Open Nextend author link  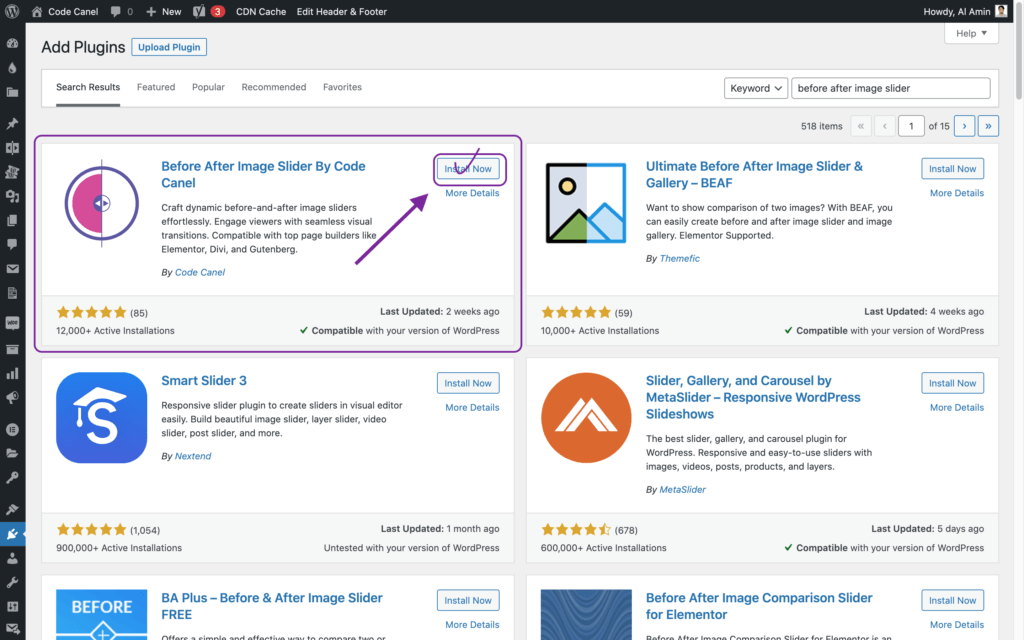pyautogui.click(x=193, y=456)
